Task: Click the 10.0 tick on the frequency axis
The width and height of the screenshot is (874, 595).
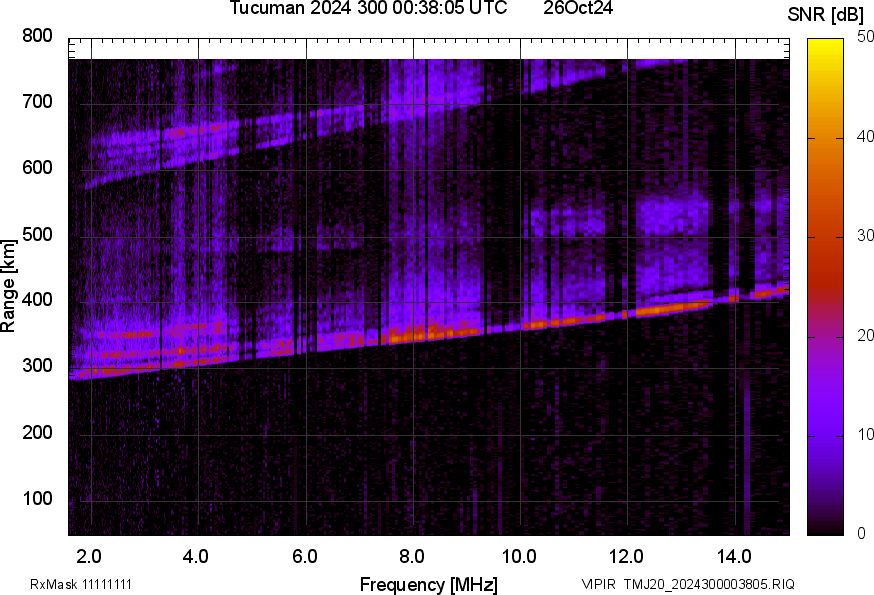Action: (x=519, y=555)
